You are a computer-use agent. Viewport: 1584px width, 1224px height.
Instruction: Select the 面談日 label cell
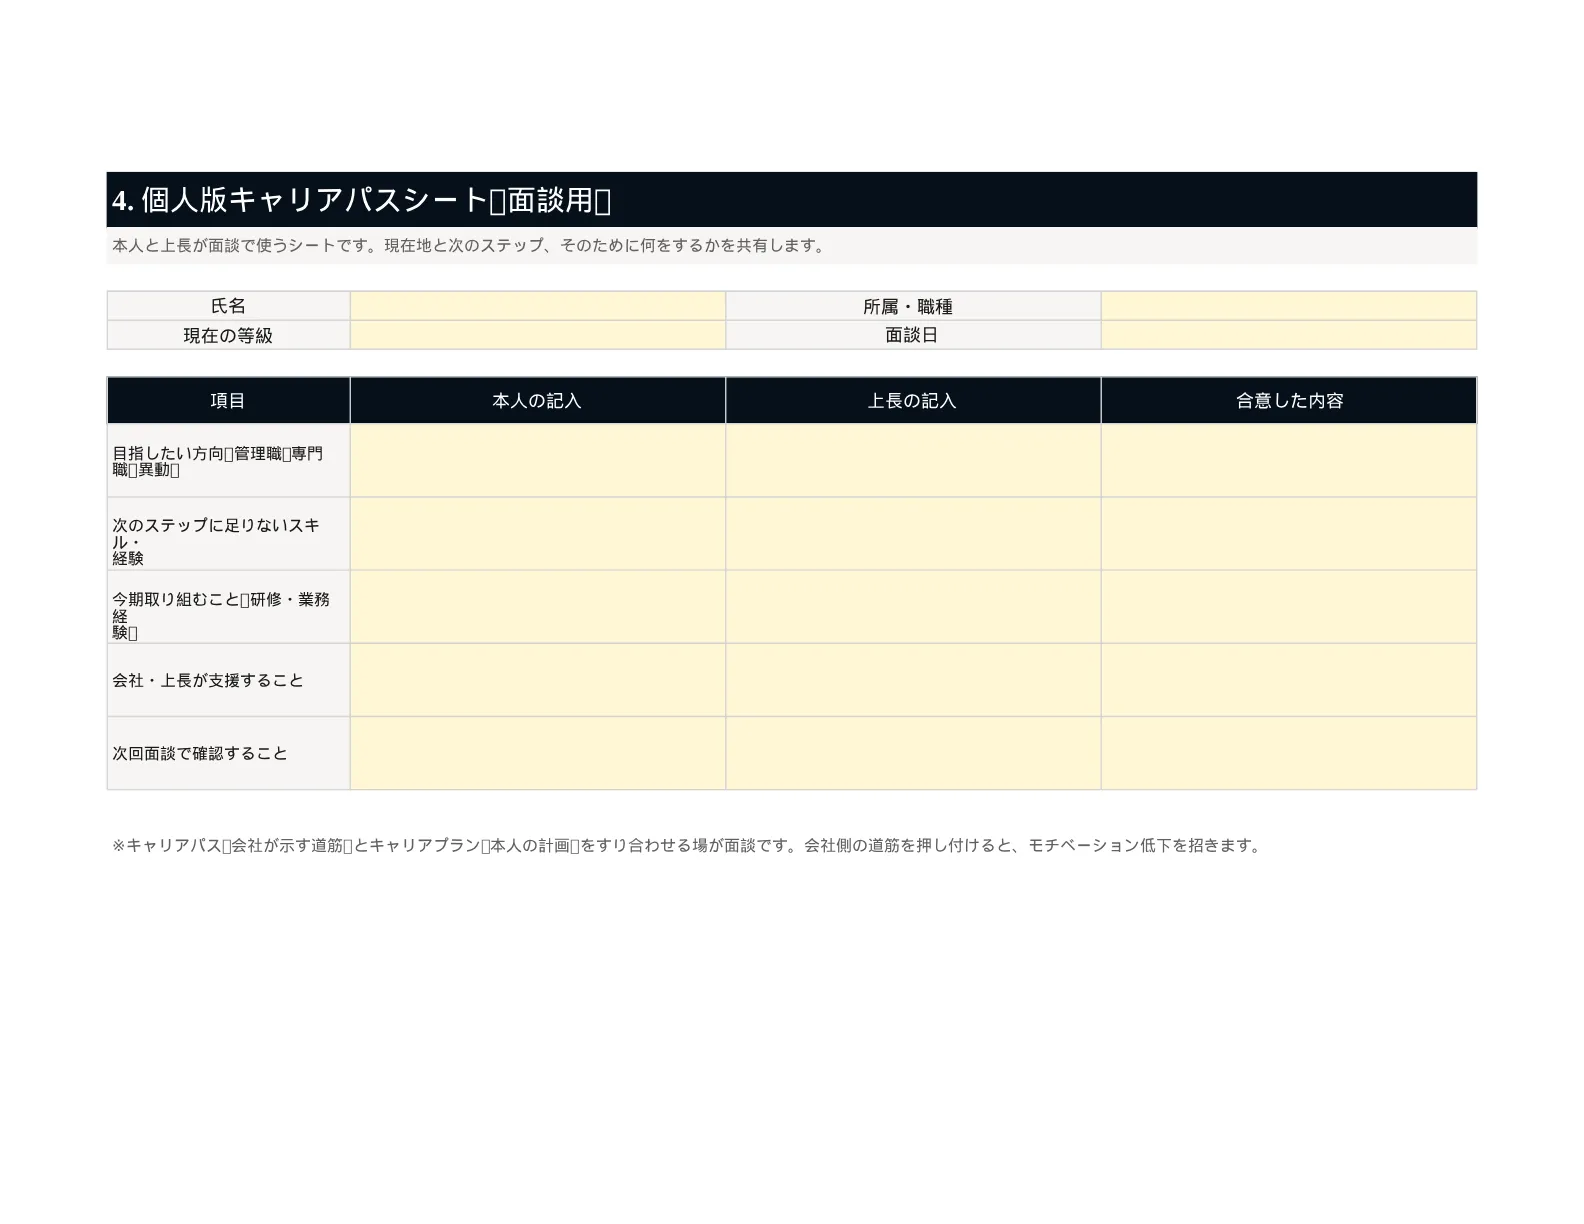(x=913, y=335)
